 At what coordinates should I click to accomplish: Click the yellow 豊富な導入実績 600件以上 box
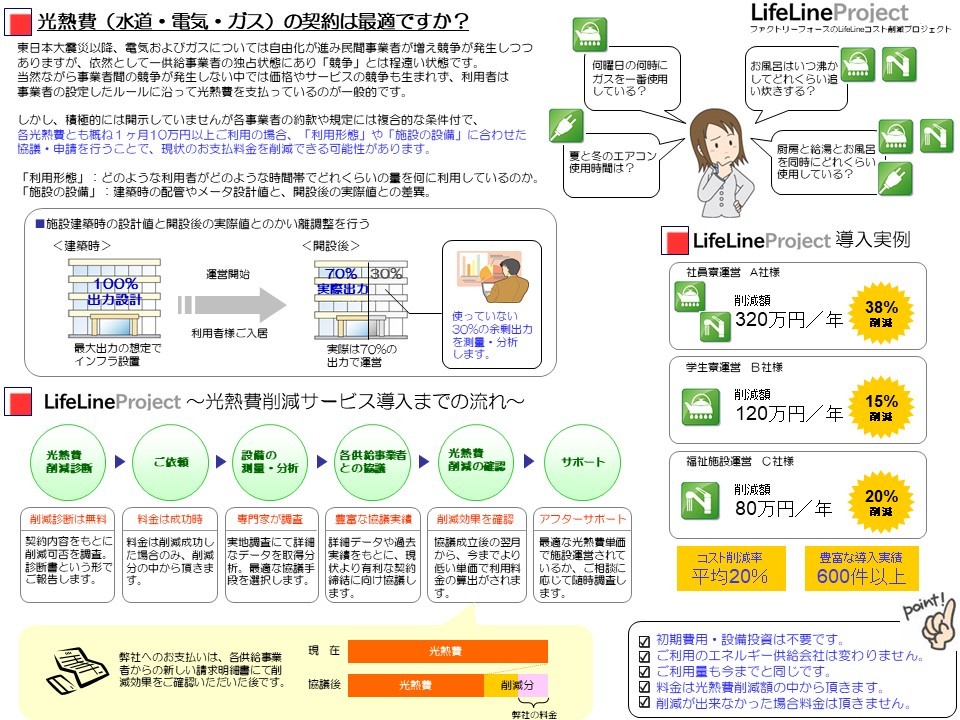point(861,568)
